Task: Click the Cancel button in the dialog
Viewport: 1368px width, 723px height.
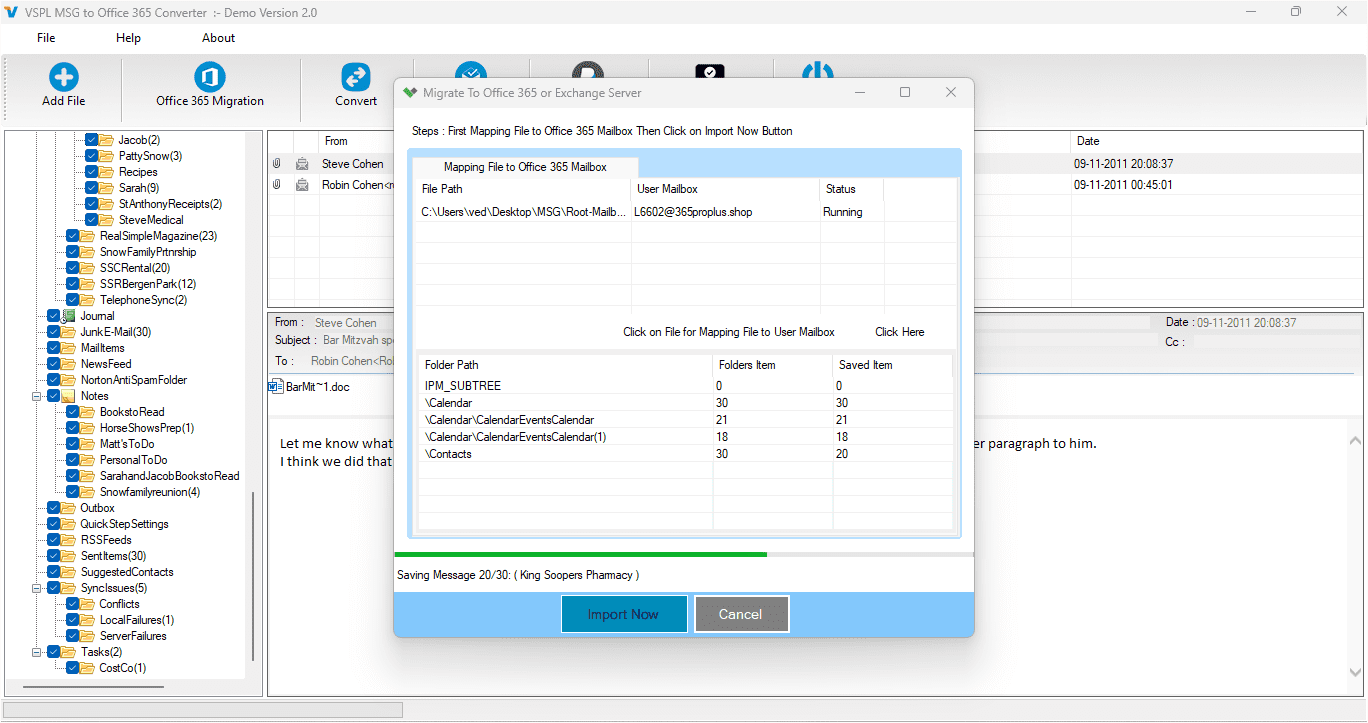Action: (740, 614)
